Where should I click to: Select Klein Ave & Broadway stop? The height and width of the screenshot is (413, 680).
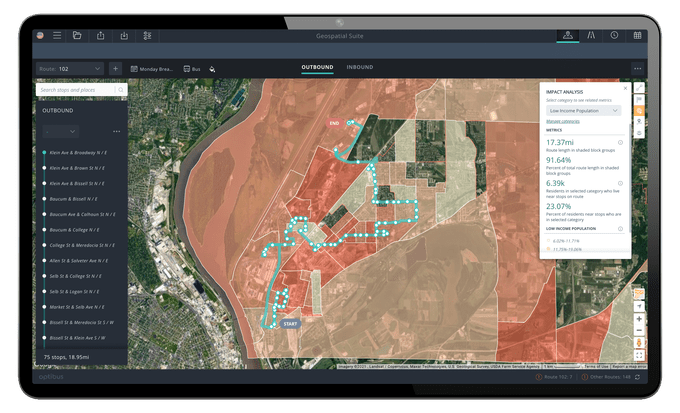(x=82, y=153)
